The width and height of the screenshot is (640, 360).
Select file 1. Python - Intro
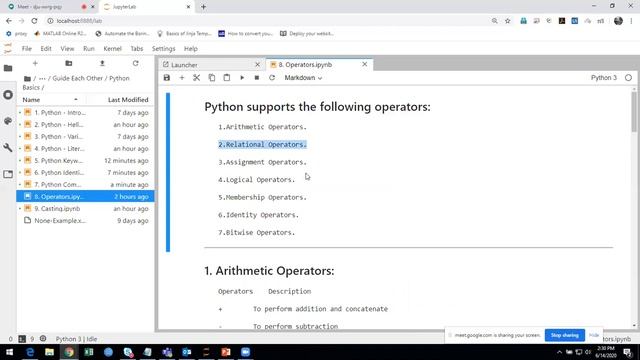[x=85, y=112]
